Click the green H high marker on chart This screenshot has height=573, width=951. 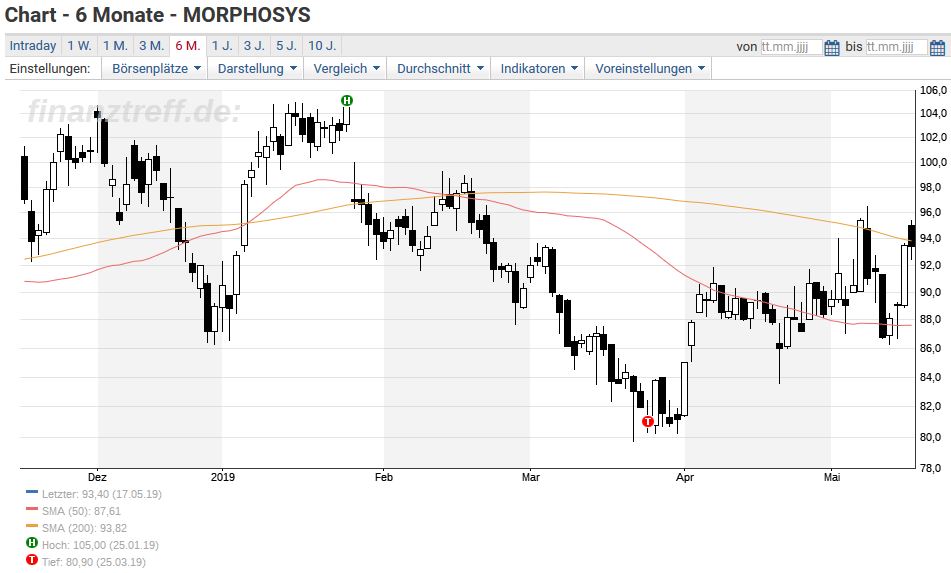coord(346,101)
